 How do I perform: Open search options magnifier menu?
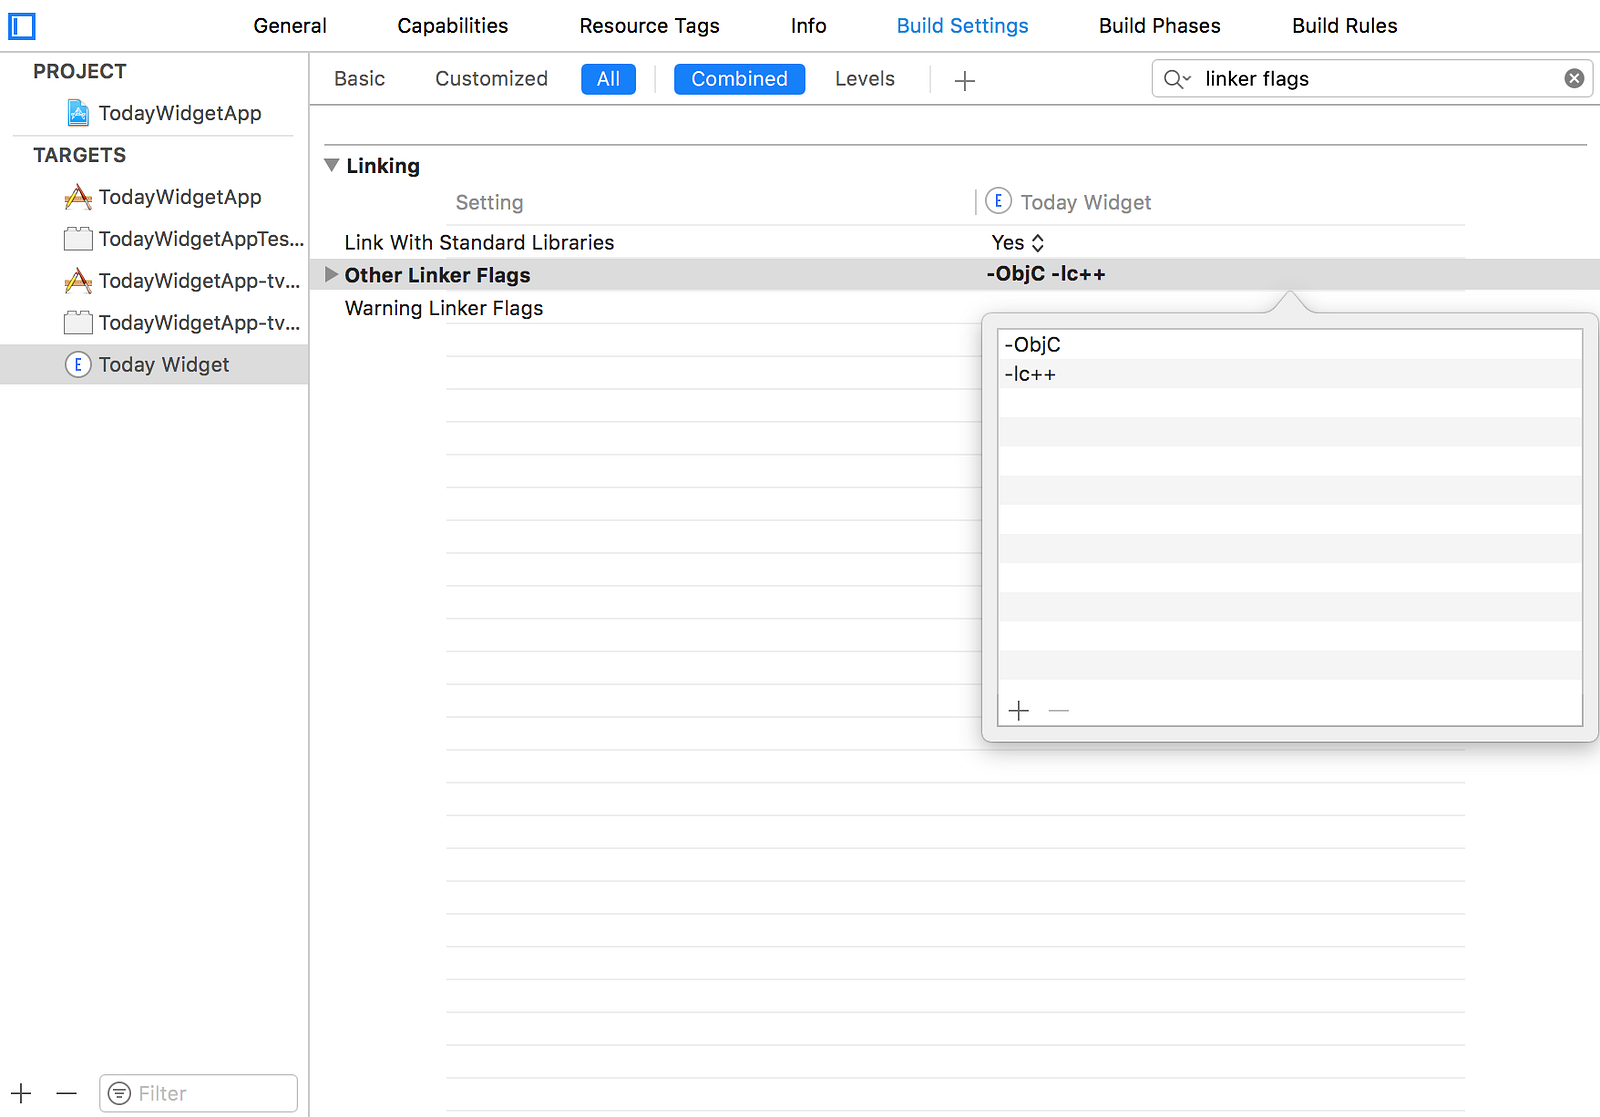[1177, 79]
